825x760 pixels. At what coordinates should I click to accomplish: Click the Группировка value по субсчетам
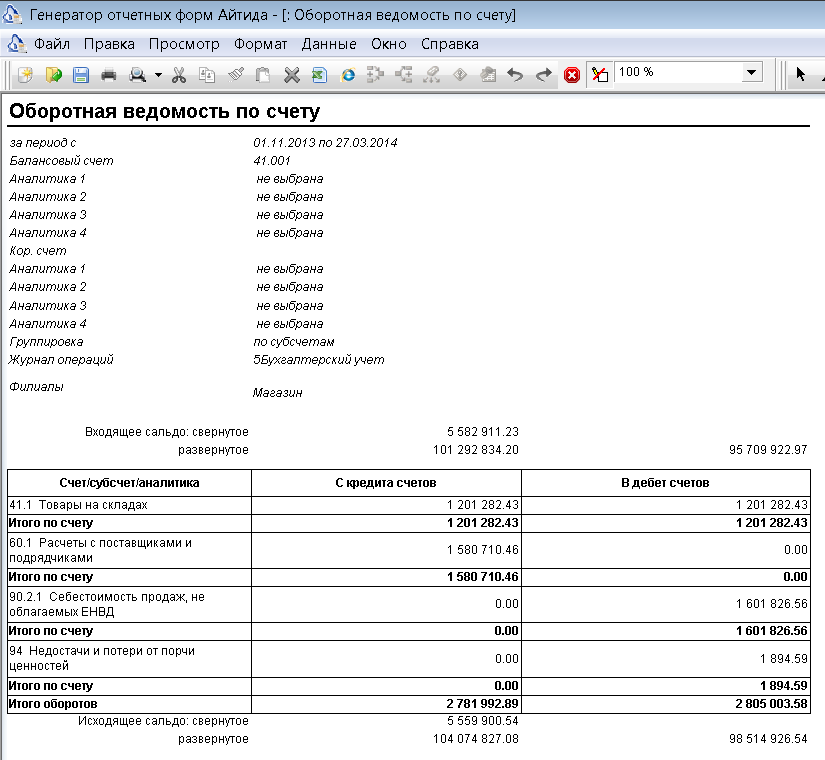(294, 342)
